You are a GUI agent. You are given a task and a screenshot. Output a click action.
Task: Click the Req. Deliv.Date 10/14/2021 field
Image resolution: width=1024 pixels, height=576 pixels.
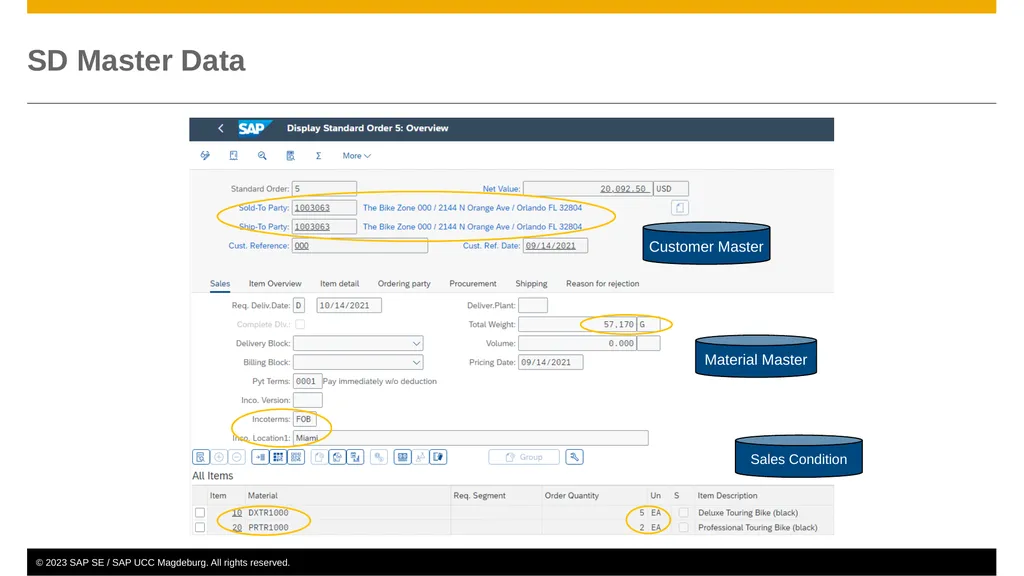tap(349, 305)
